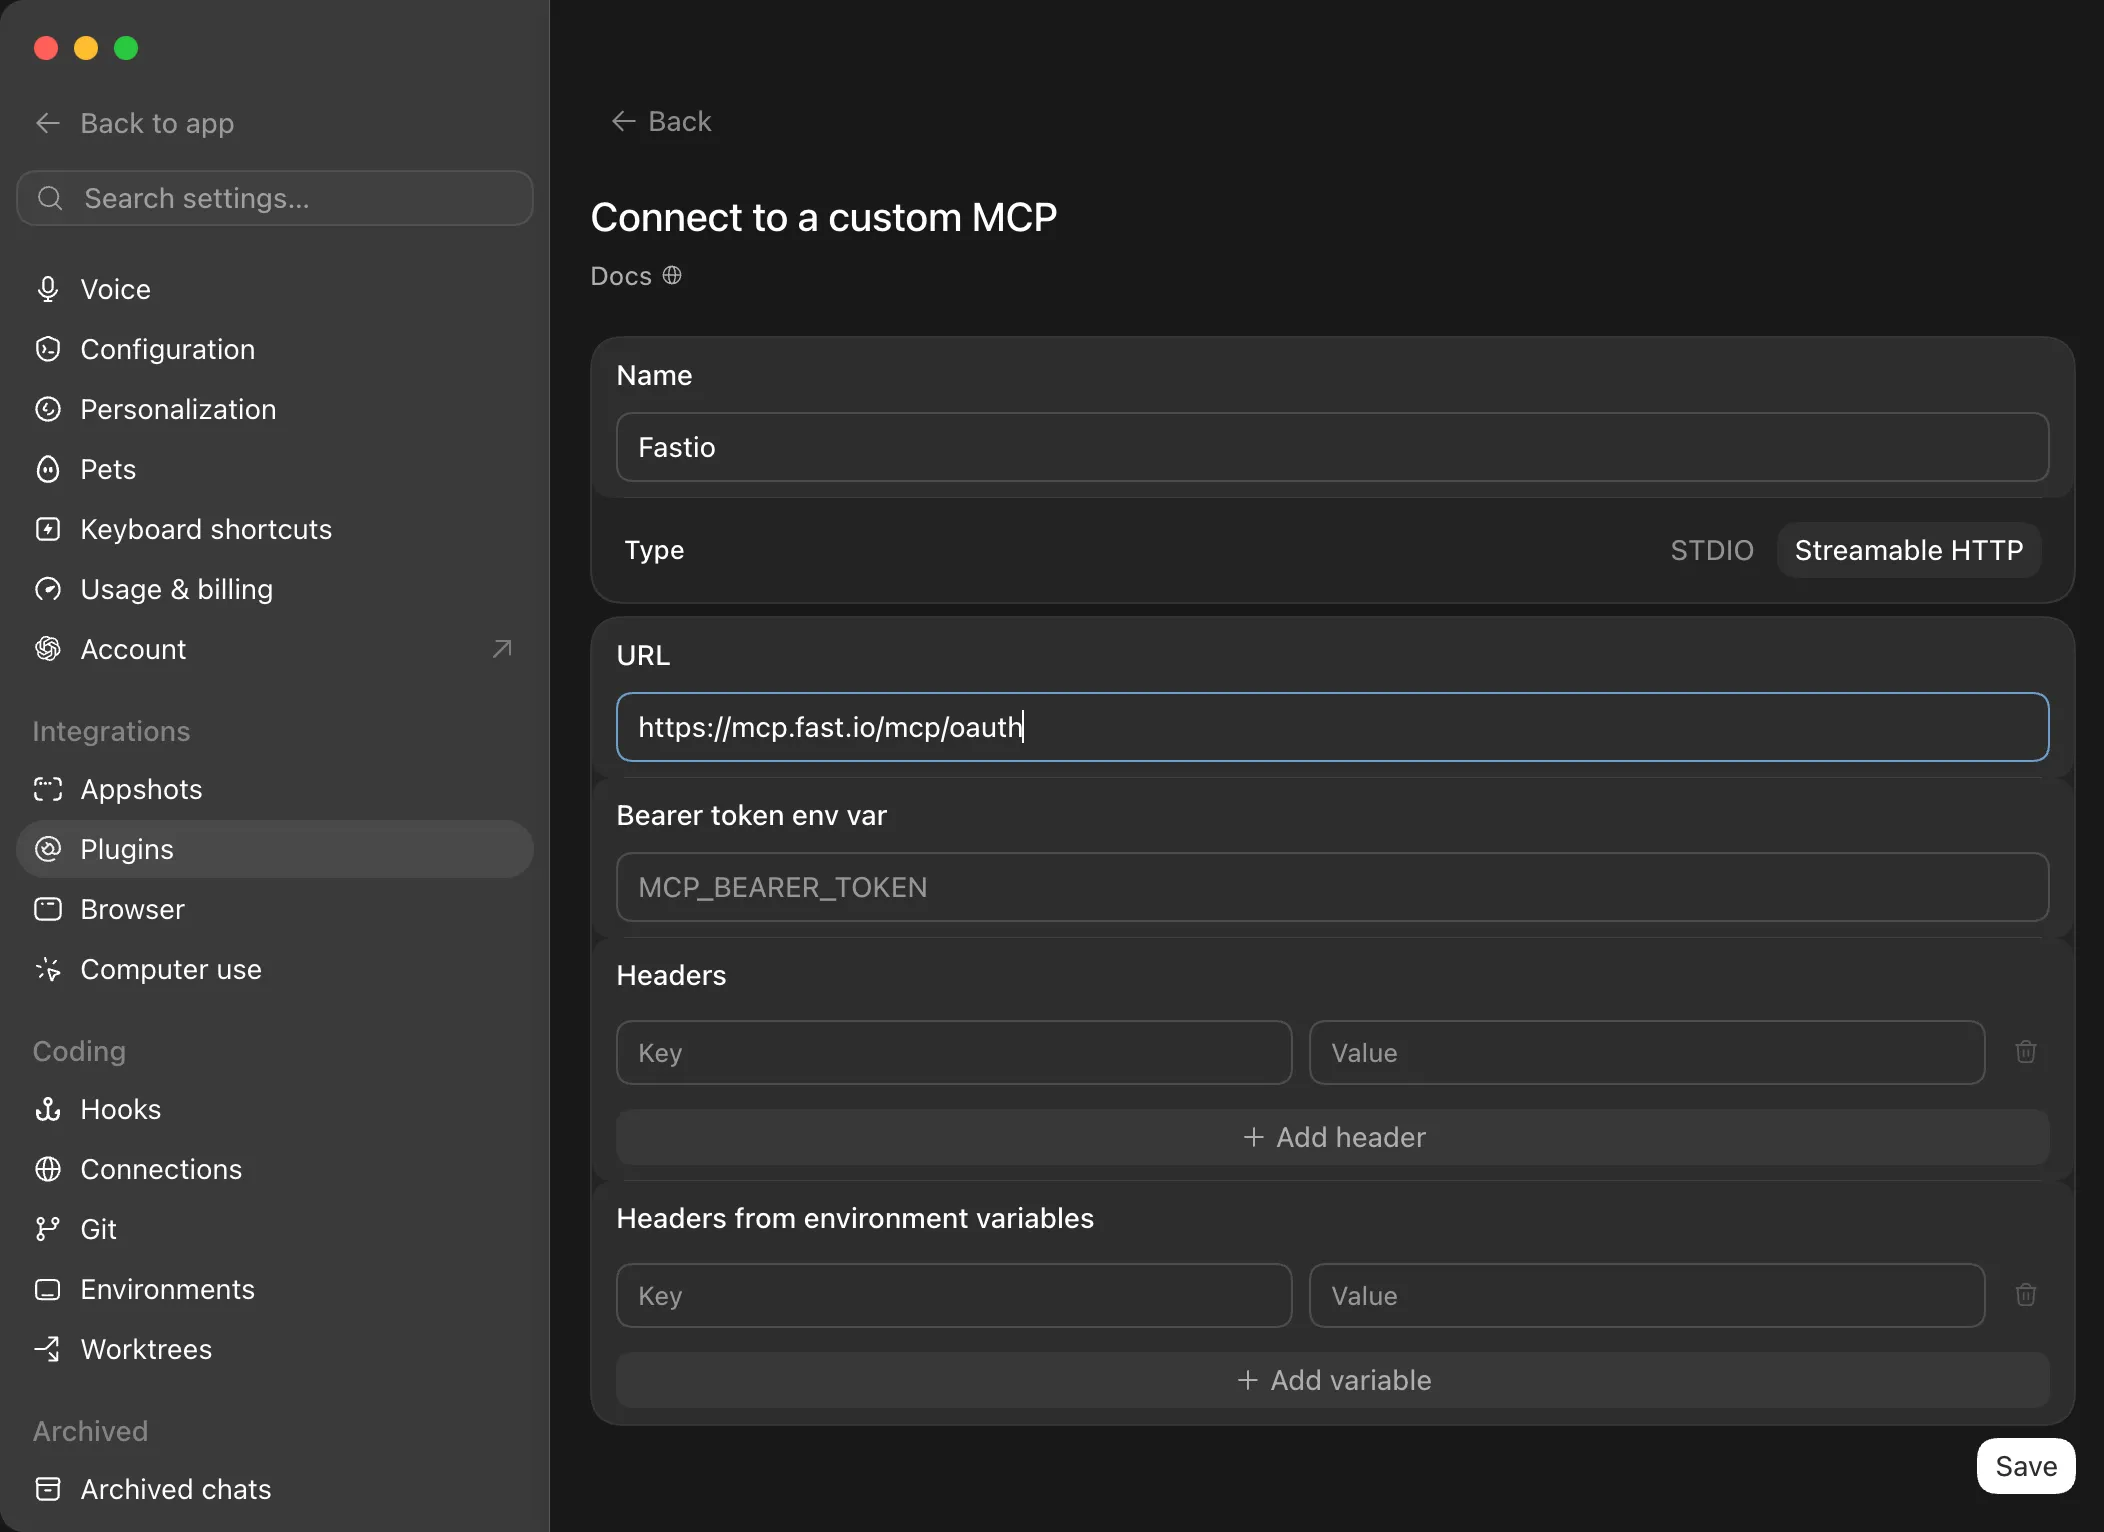This screenshot has height=1532, width=2104.
Task: Click the Name field containing Fastio
Action: point(1333,447)
